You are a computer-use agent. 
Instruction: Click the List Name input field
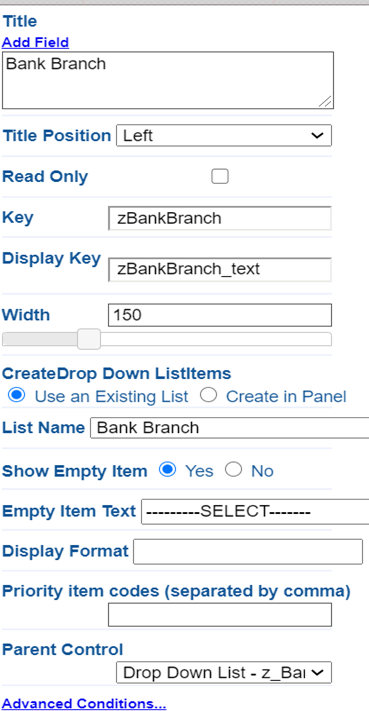click(230, 428)
